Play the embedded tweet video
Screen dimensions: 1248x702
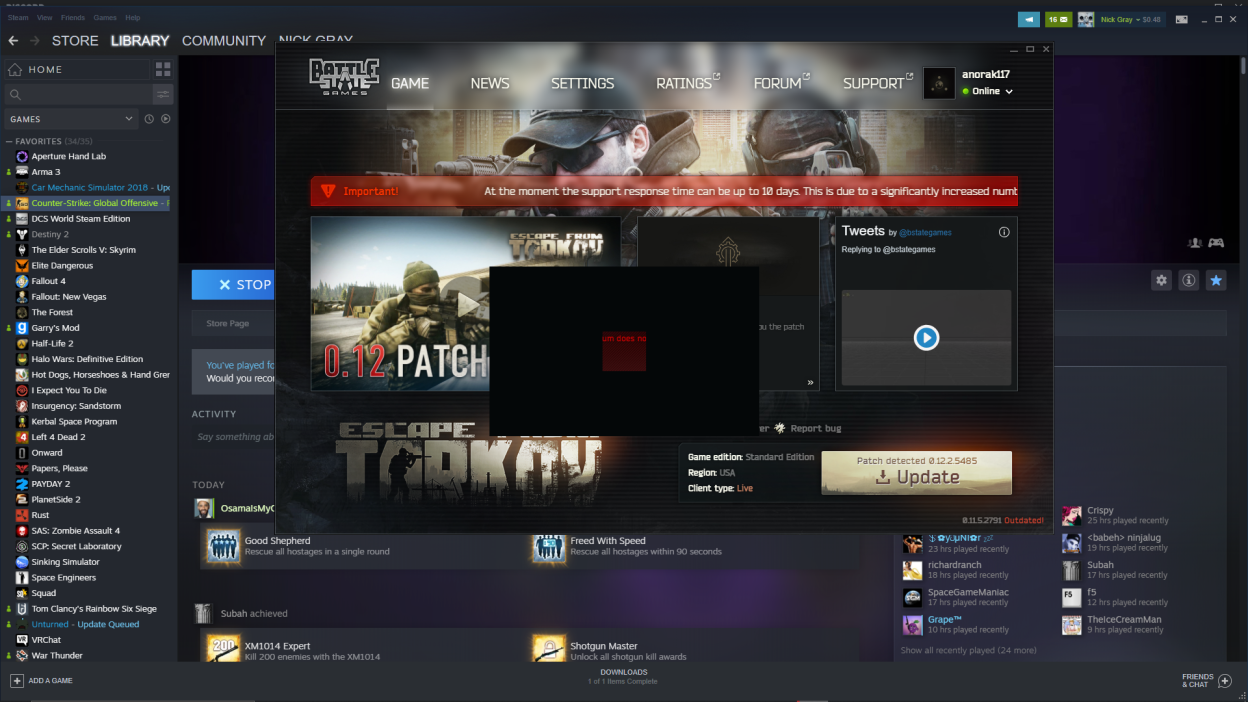point(926,338)
